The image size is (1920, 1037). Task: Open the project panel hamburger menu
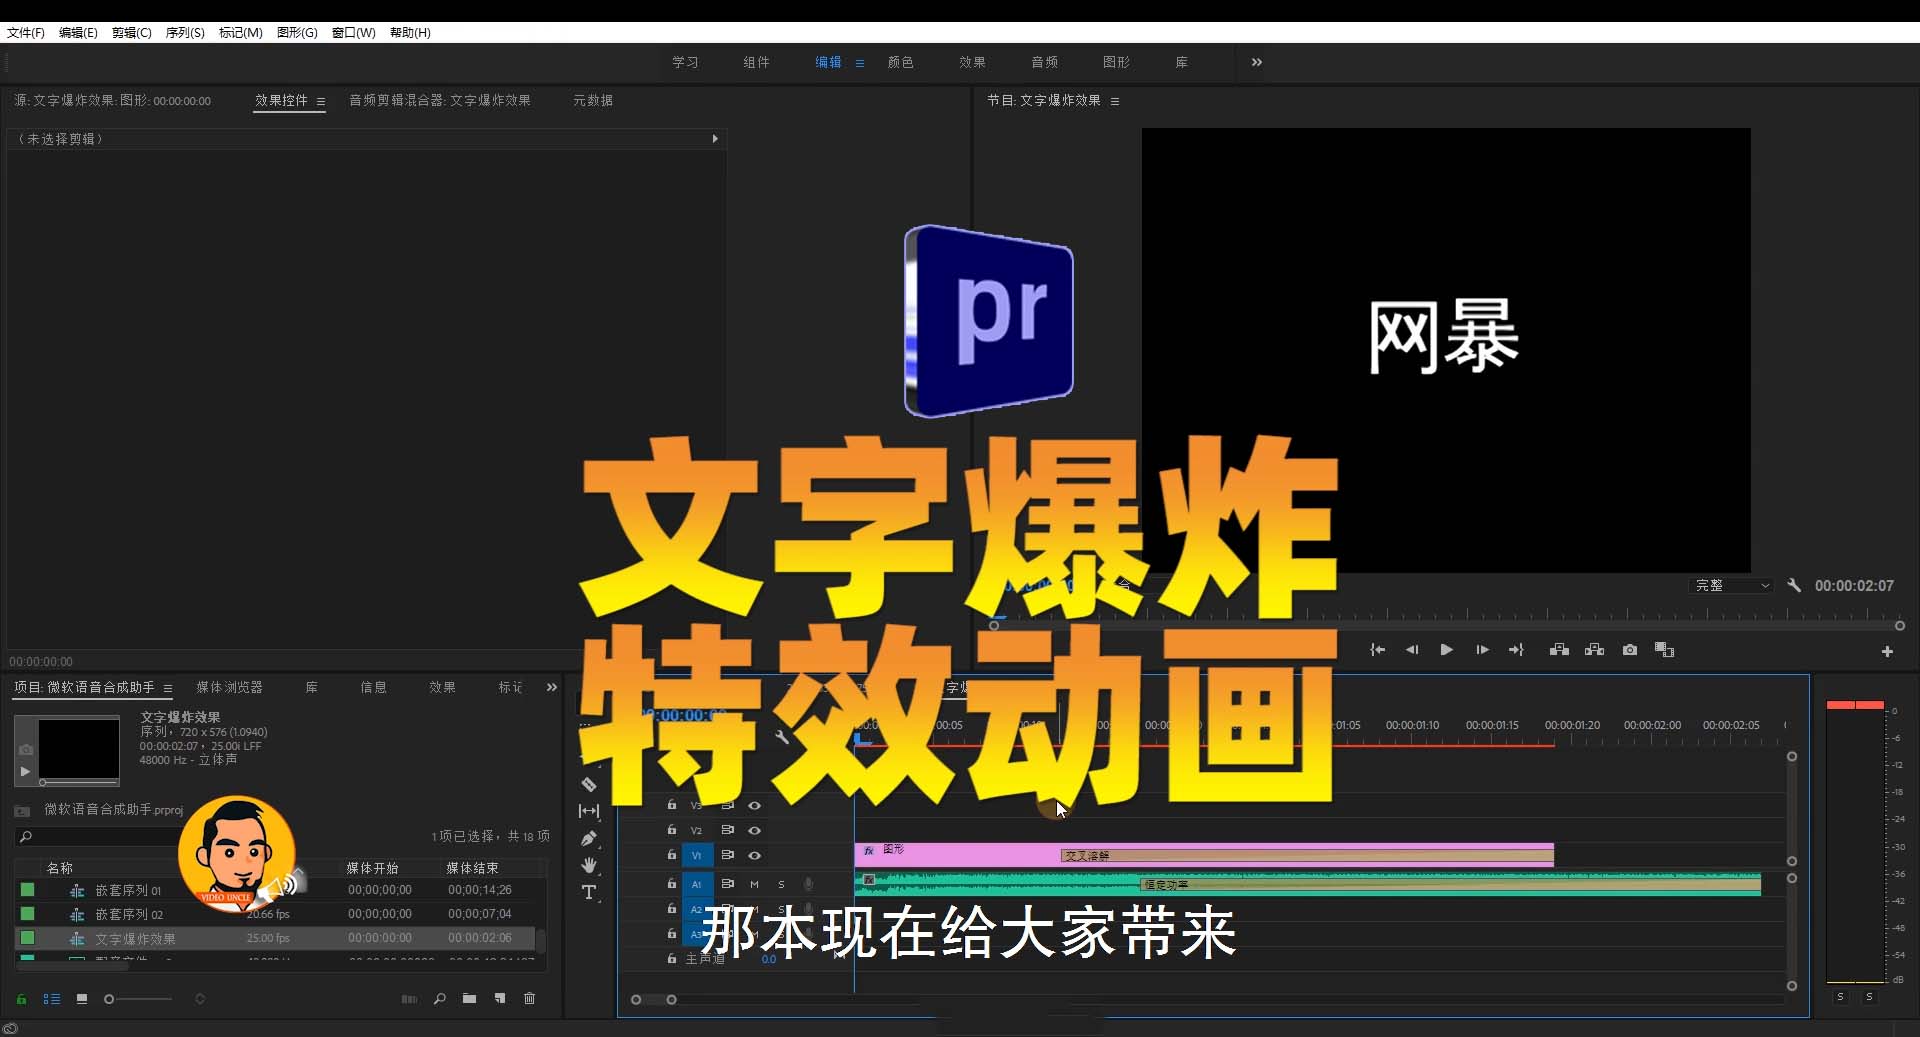point(168,688)
